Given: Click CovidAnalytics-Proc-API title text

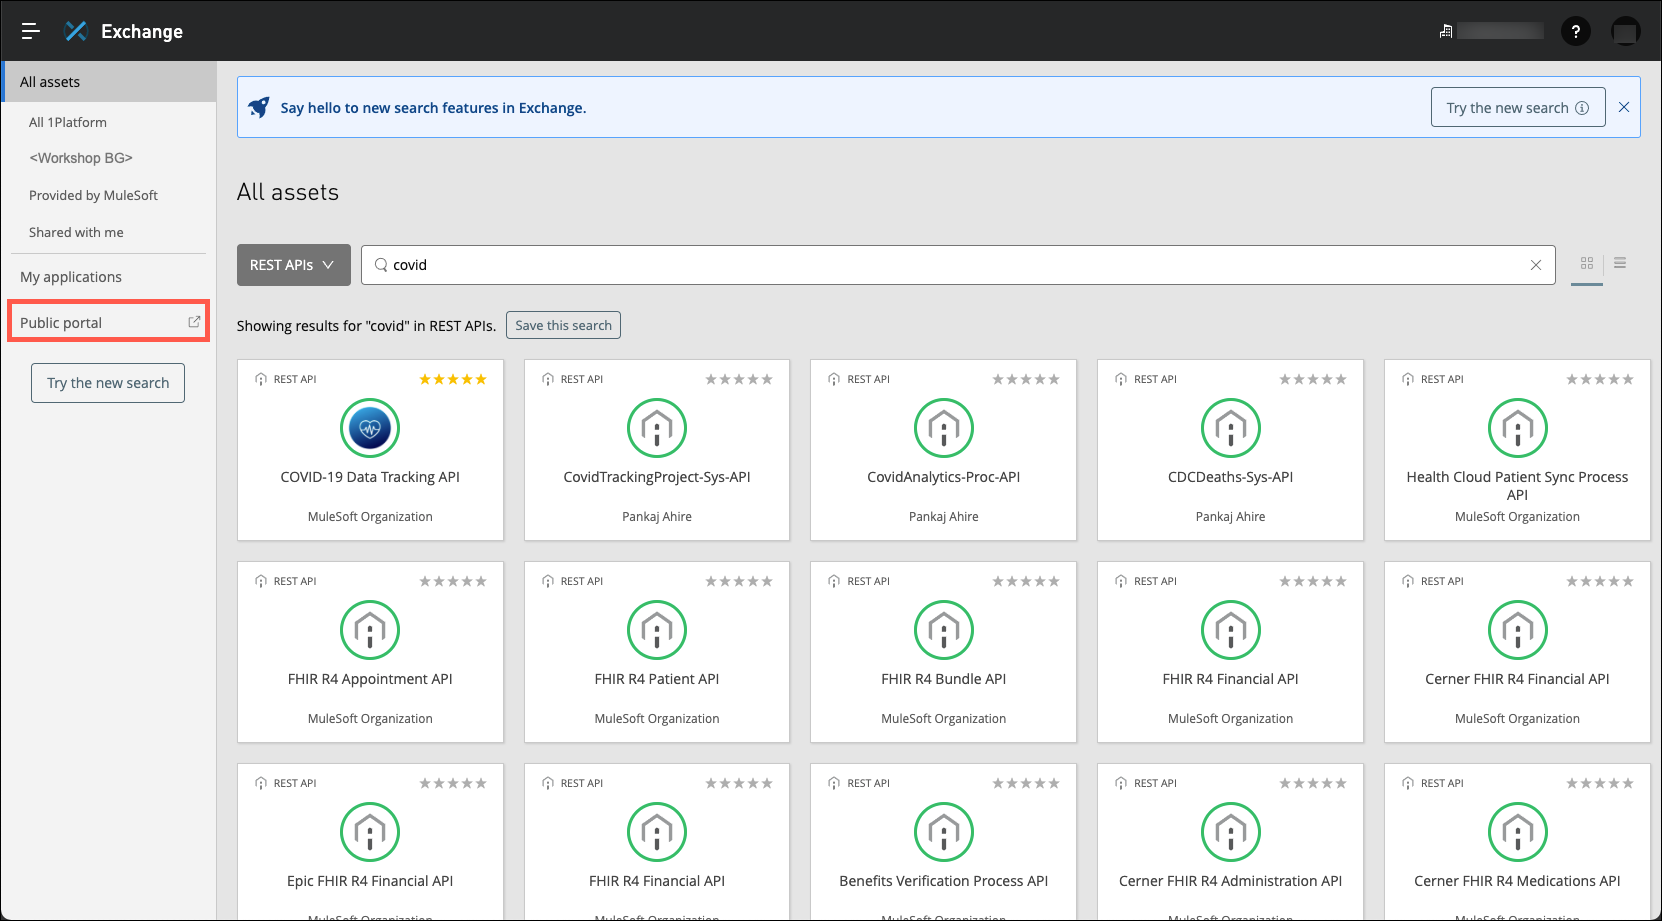Looking at the screenshot, I should [x=944, y=477].
